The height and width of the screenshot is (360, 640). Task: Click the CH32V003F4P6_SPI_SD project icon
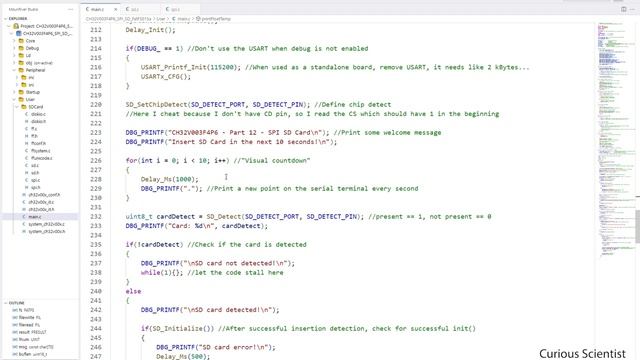[18, 33]
